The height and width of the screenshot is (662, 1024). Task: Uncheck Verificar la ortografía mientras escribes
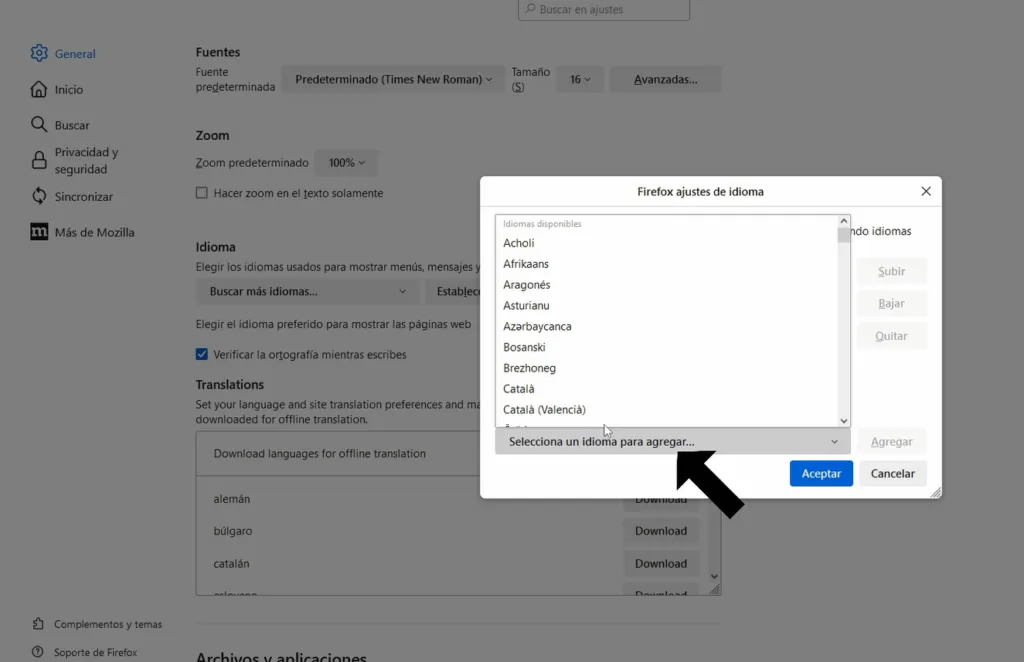point(202,354)
